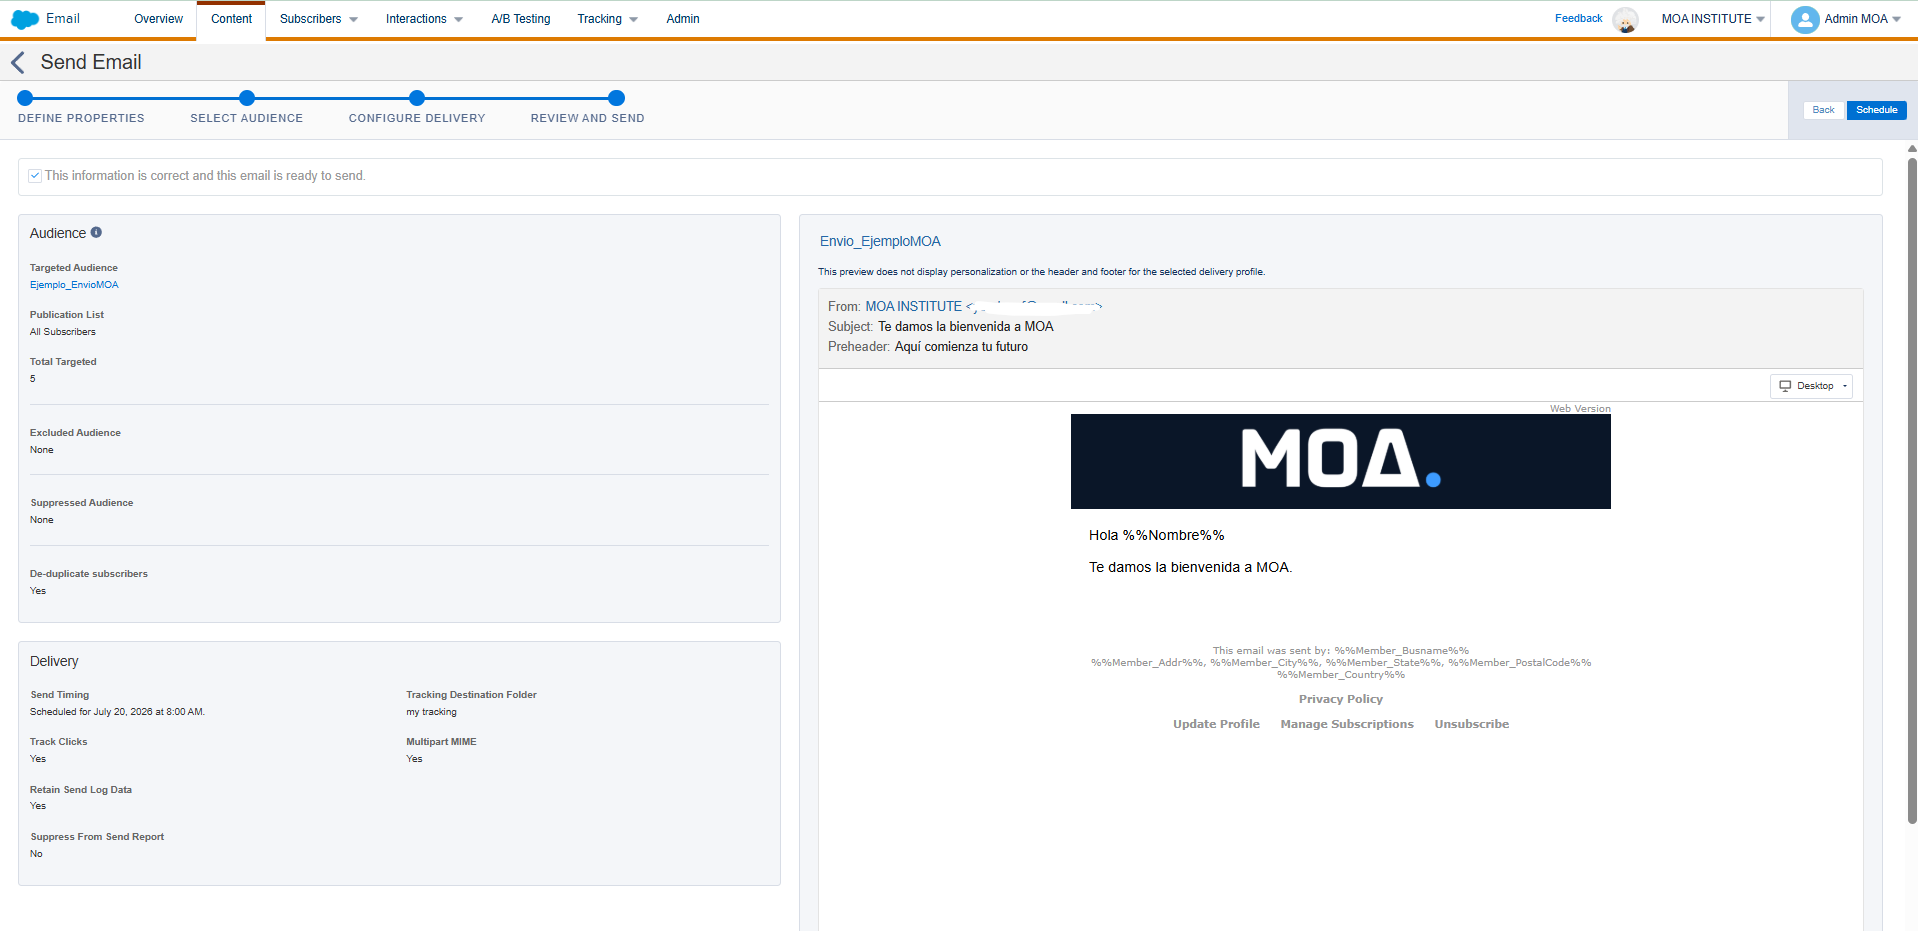
Task: Jump to the Define Properties step marker
Action: [26, 98]
